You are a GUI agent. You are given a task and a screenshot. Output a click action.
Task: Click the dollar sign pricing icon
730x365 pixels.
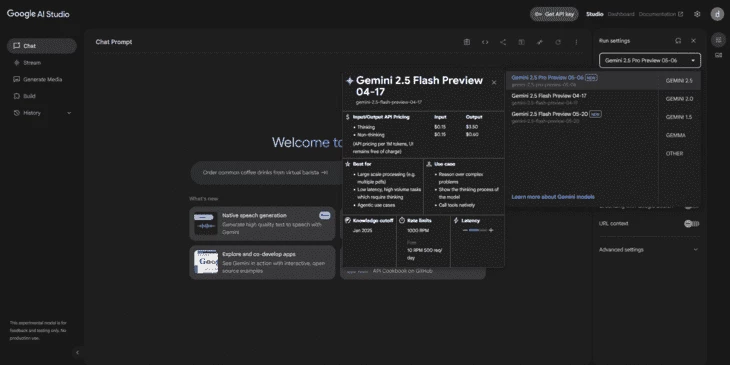tap(347, 117)
